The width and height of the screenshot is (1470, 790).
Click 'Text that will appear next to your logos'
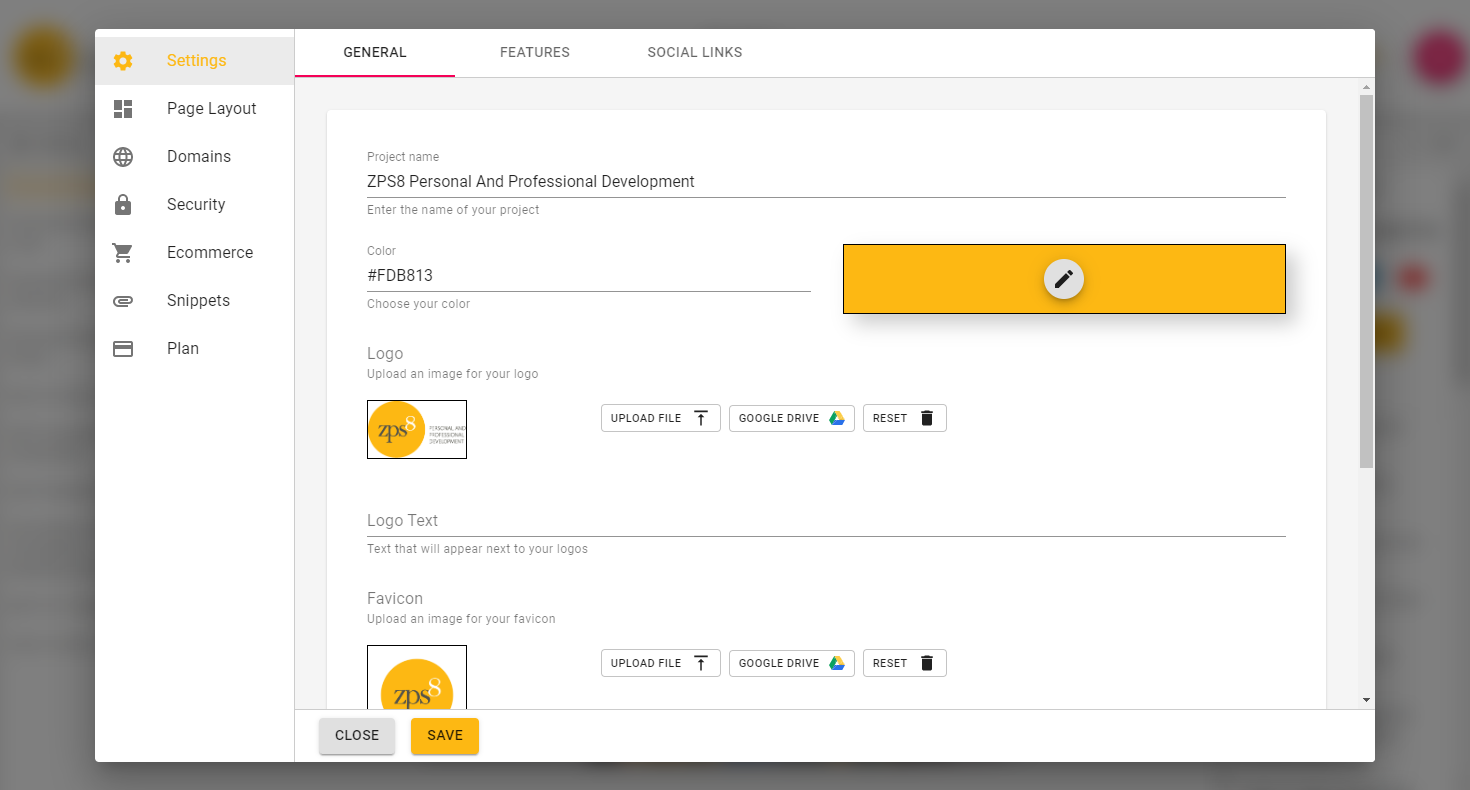point(477,549)
